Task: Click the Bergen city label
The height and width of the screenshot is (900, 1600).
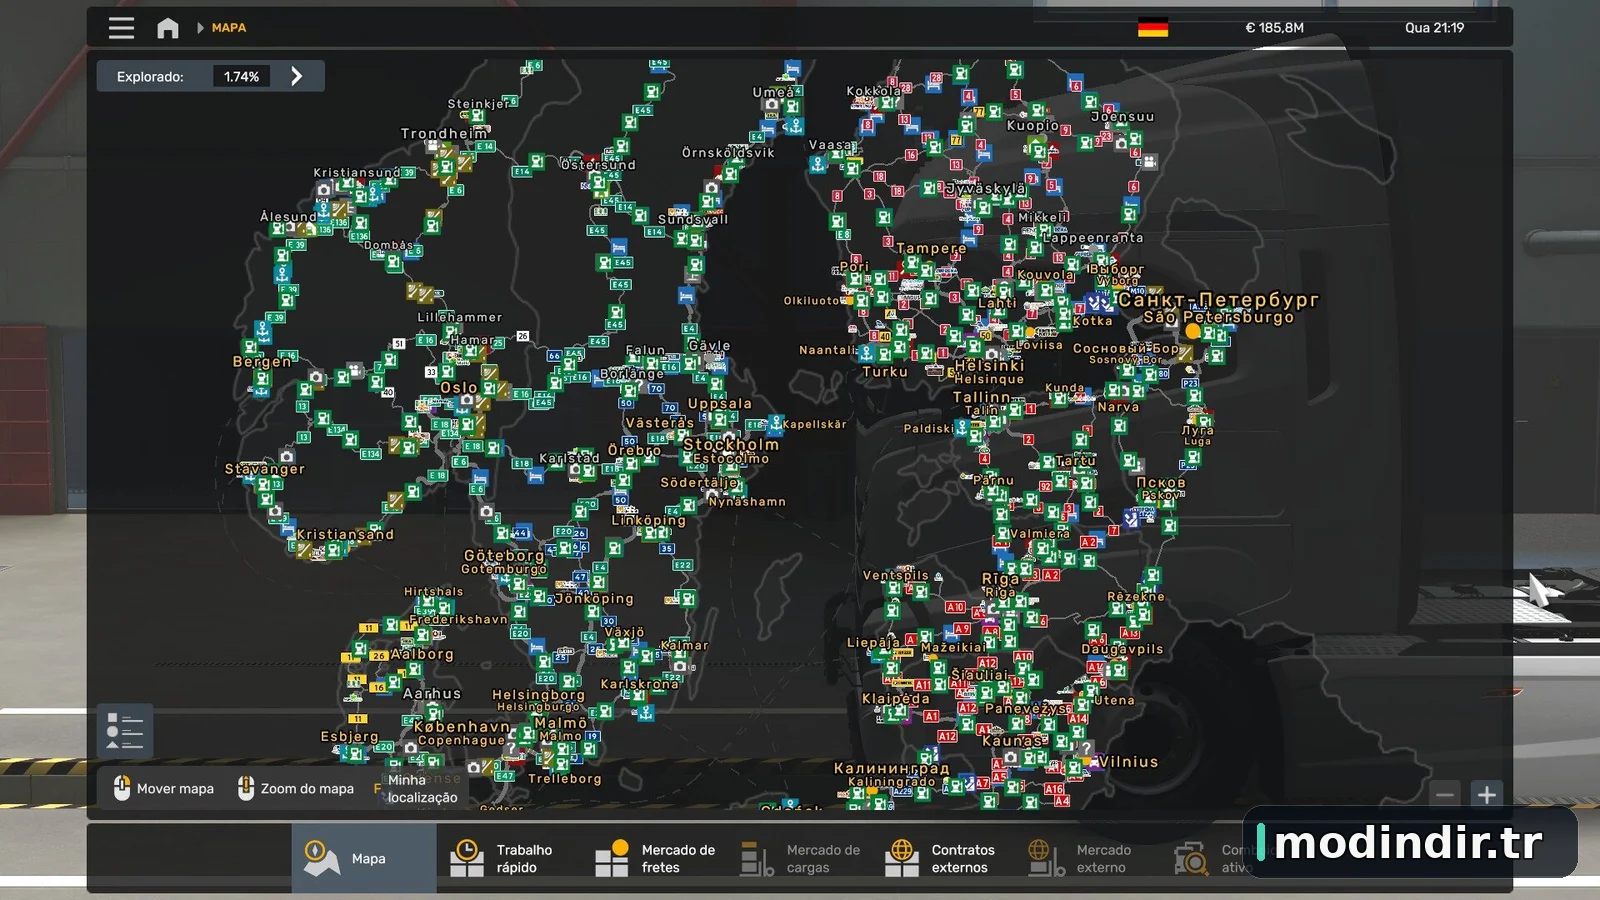Action: 262,361
